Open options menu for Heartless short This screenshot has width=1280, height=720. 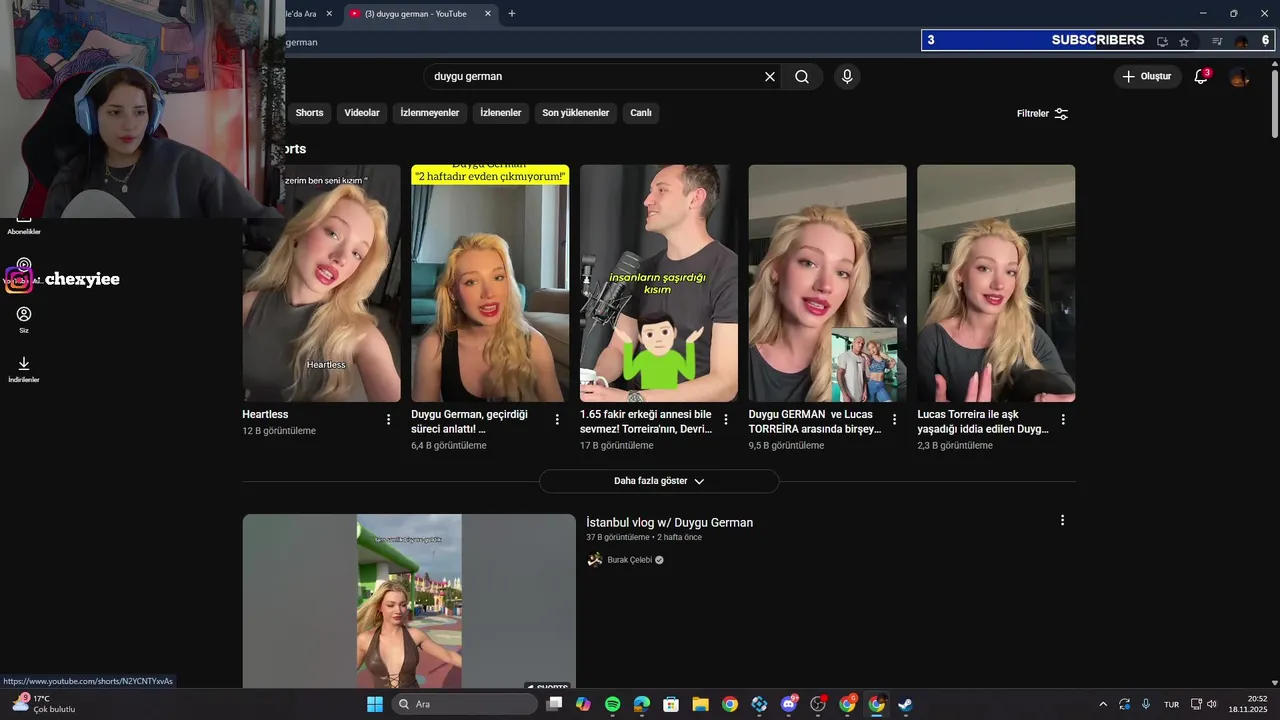pyautogui.click(x=389, y=420)
